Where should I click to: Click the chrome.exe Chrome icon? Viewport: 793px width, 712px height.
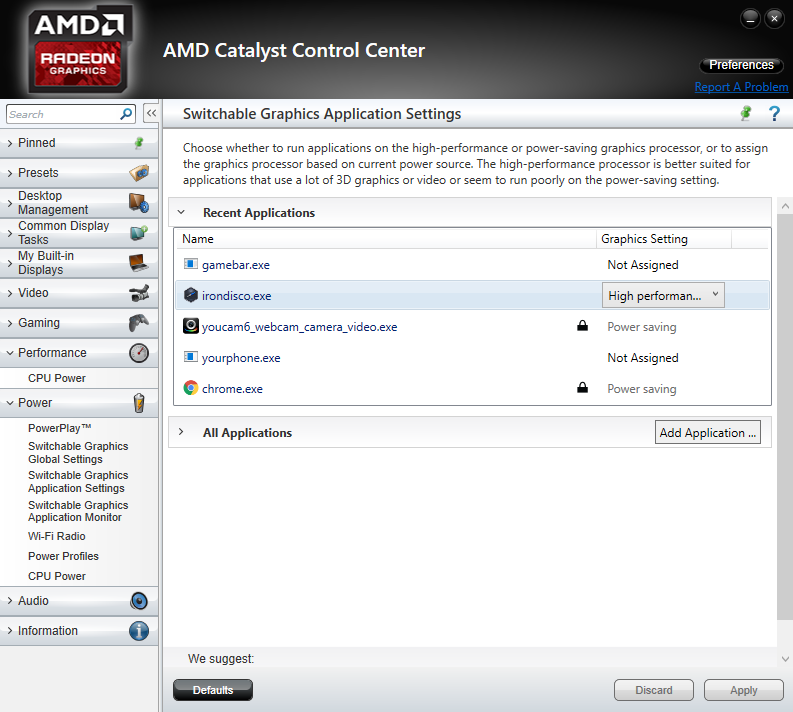191,388
